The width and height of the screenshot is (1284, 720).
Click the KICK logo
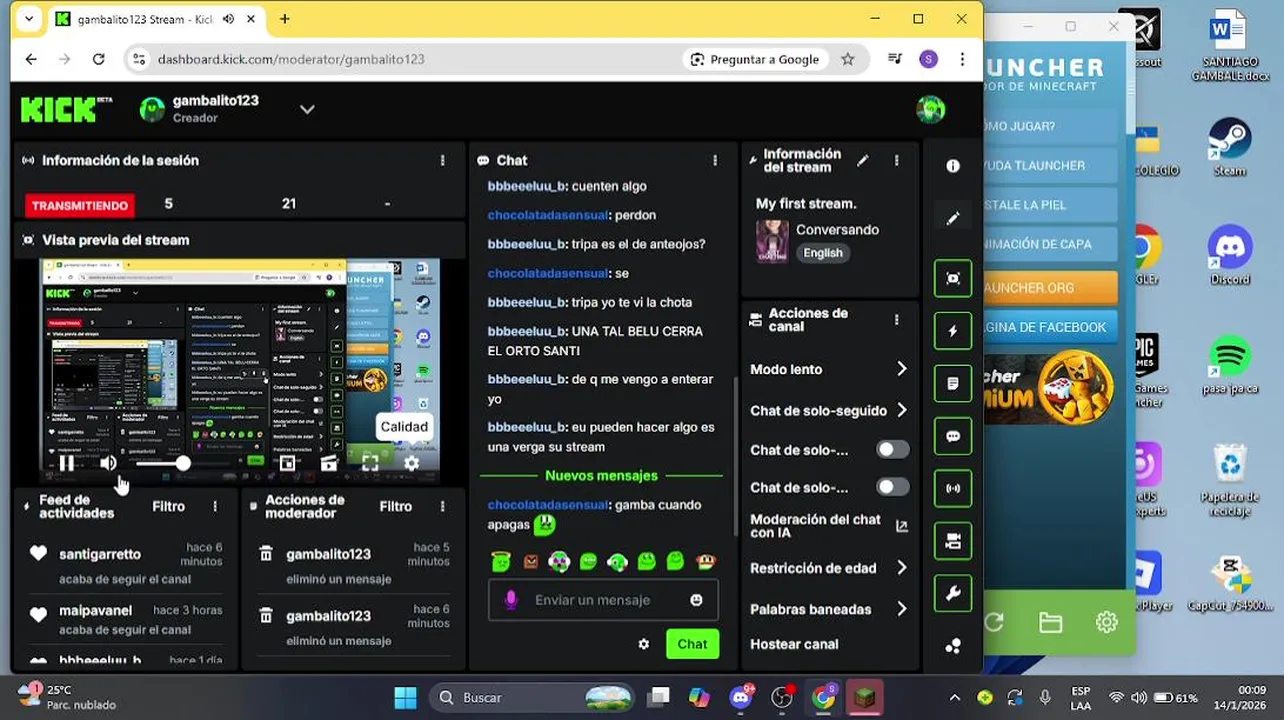pyautogui.click(x=66, y=109)
